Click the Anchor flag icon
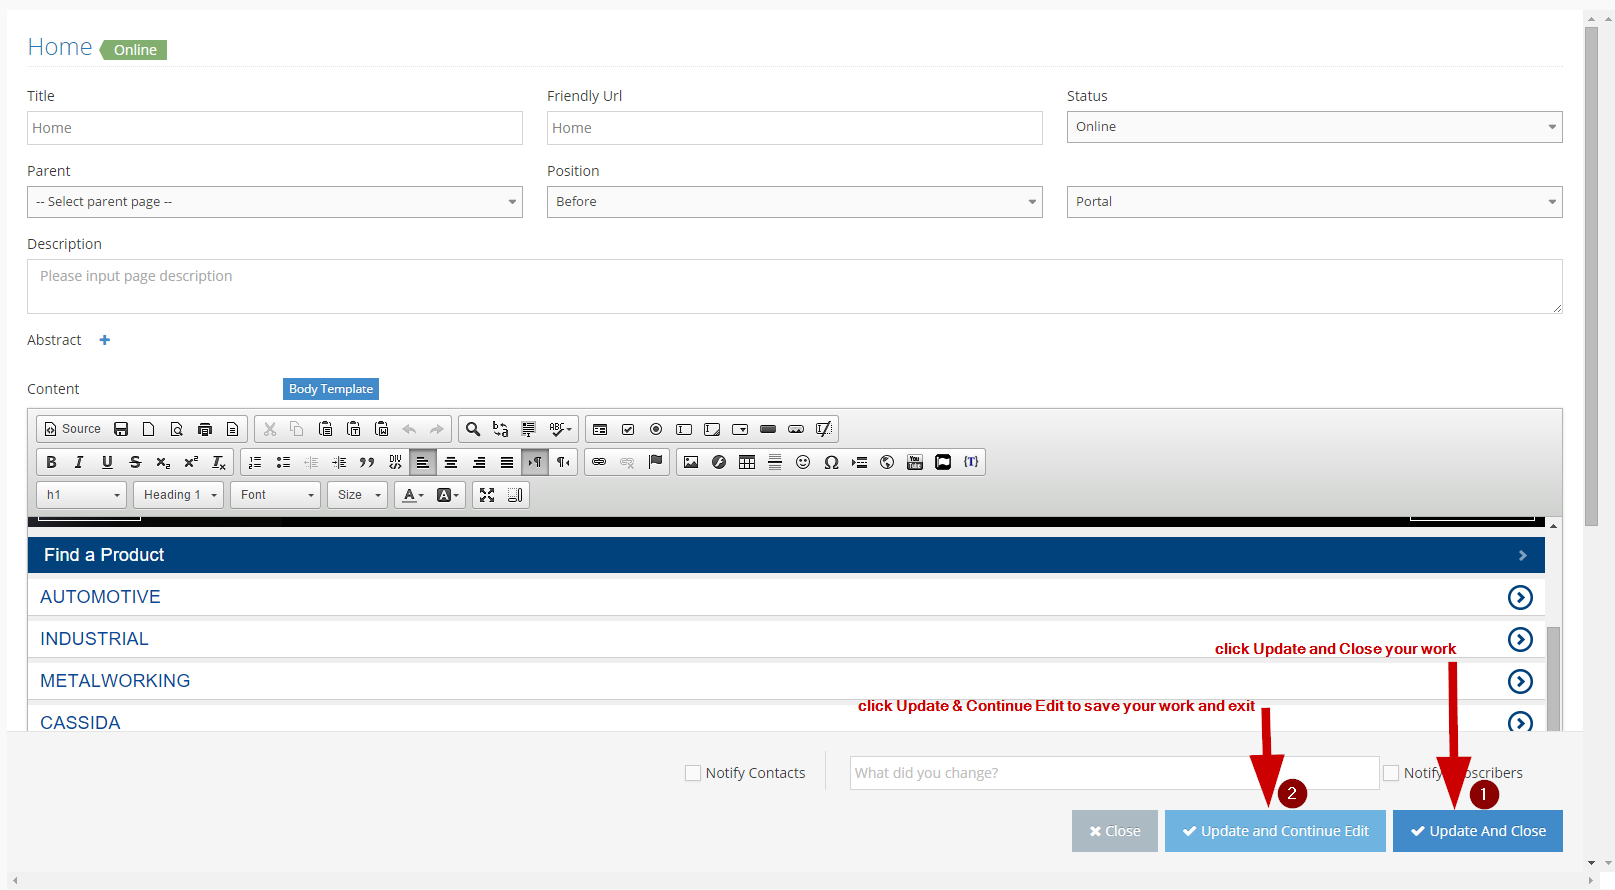This screenshot has height=890, width=1615. pyautogui.click(x=655, y=462)
